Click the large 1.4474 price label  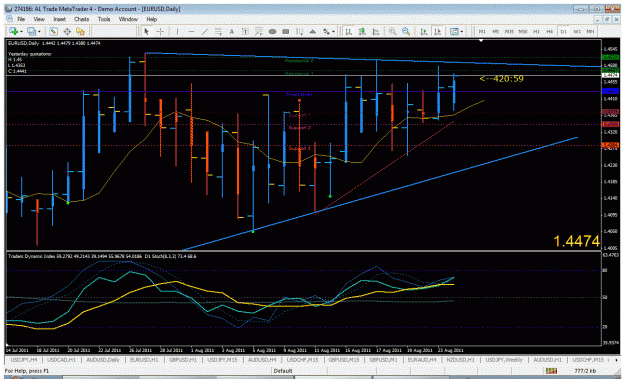[576, 241]
